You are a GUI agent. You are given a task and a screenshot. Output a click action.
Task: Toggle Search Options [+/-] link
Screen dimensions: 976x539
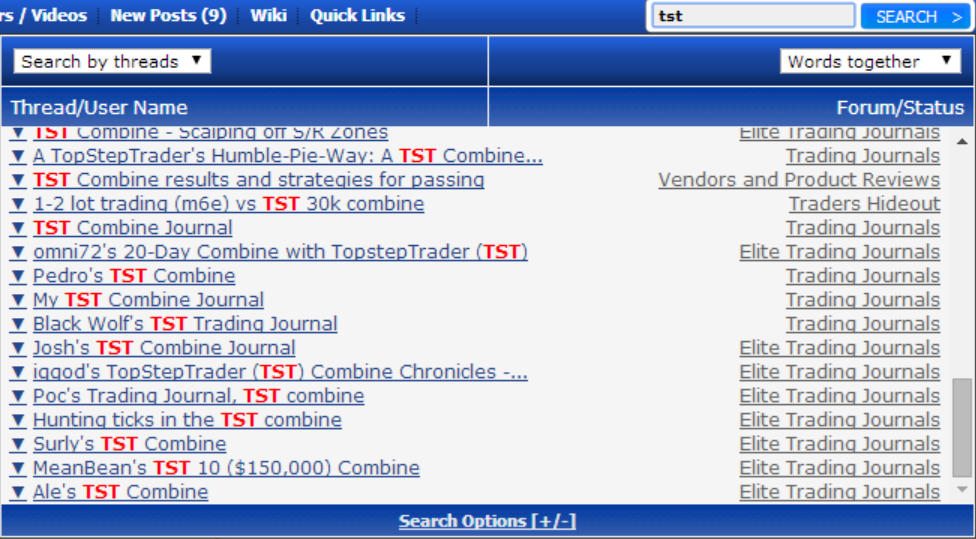pyautogui.click(x=487, y=521)
